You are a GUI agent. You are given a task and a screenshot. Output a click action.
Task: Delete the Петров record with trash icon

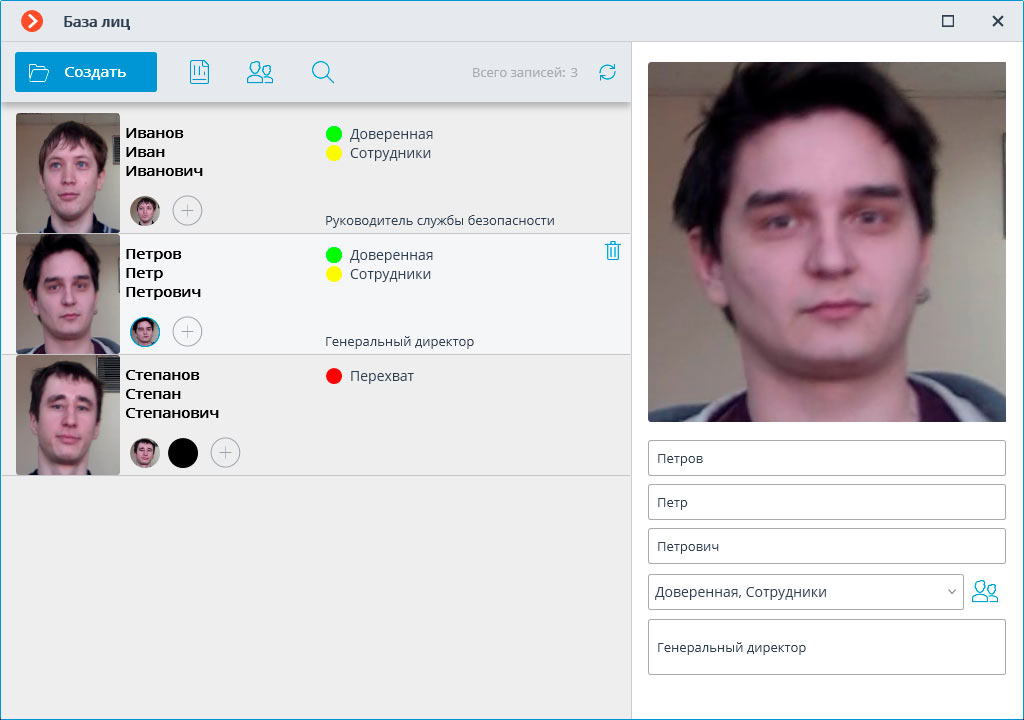[613, 251]
